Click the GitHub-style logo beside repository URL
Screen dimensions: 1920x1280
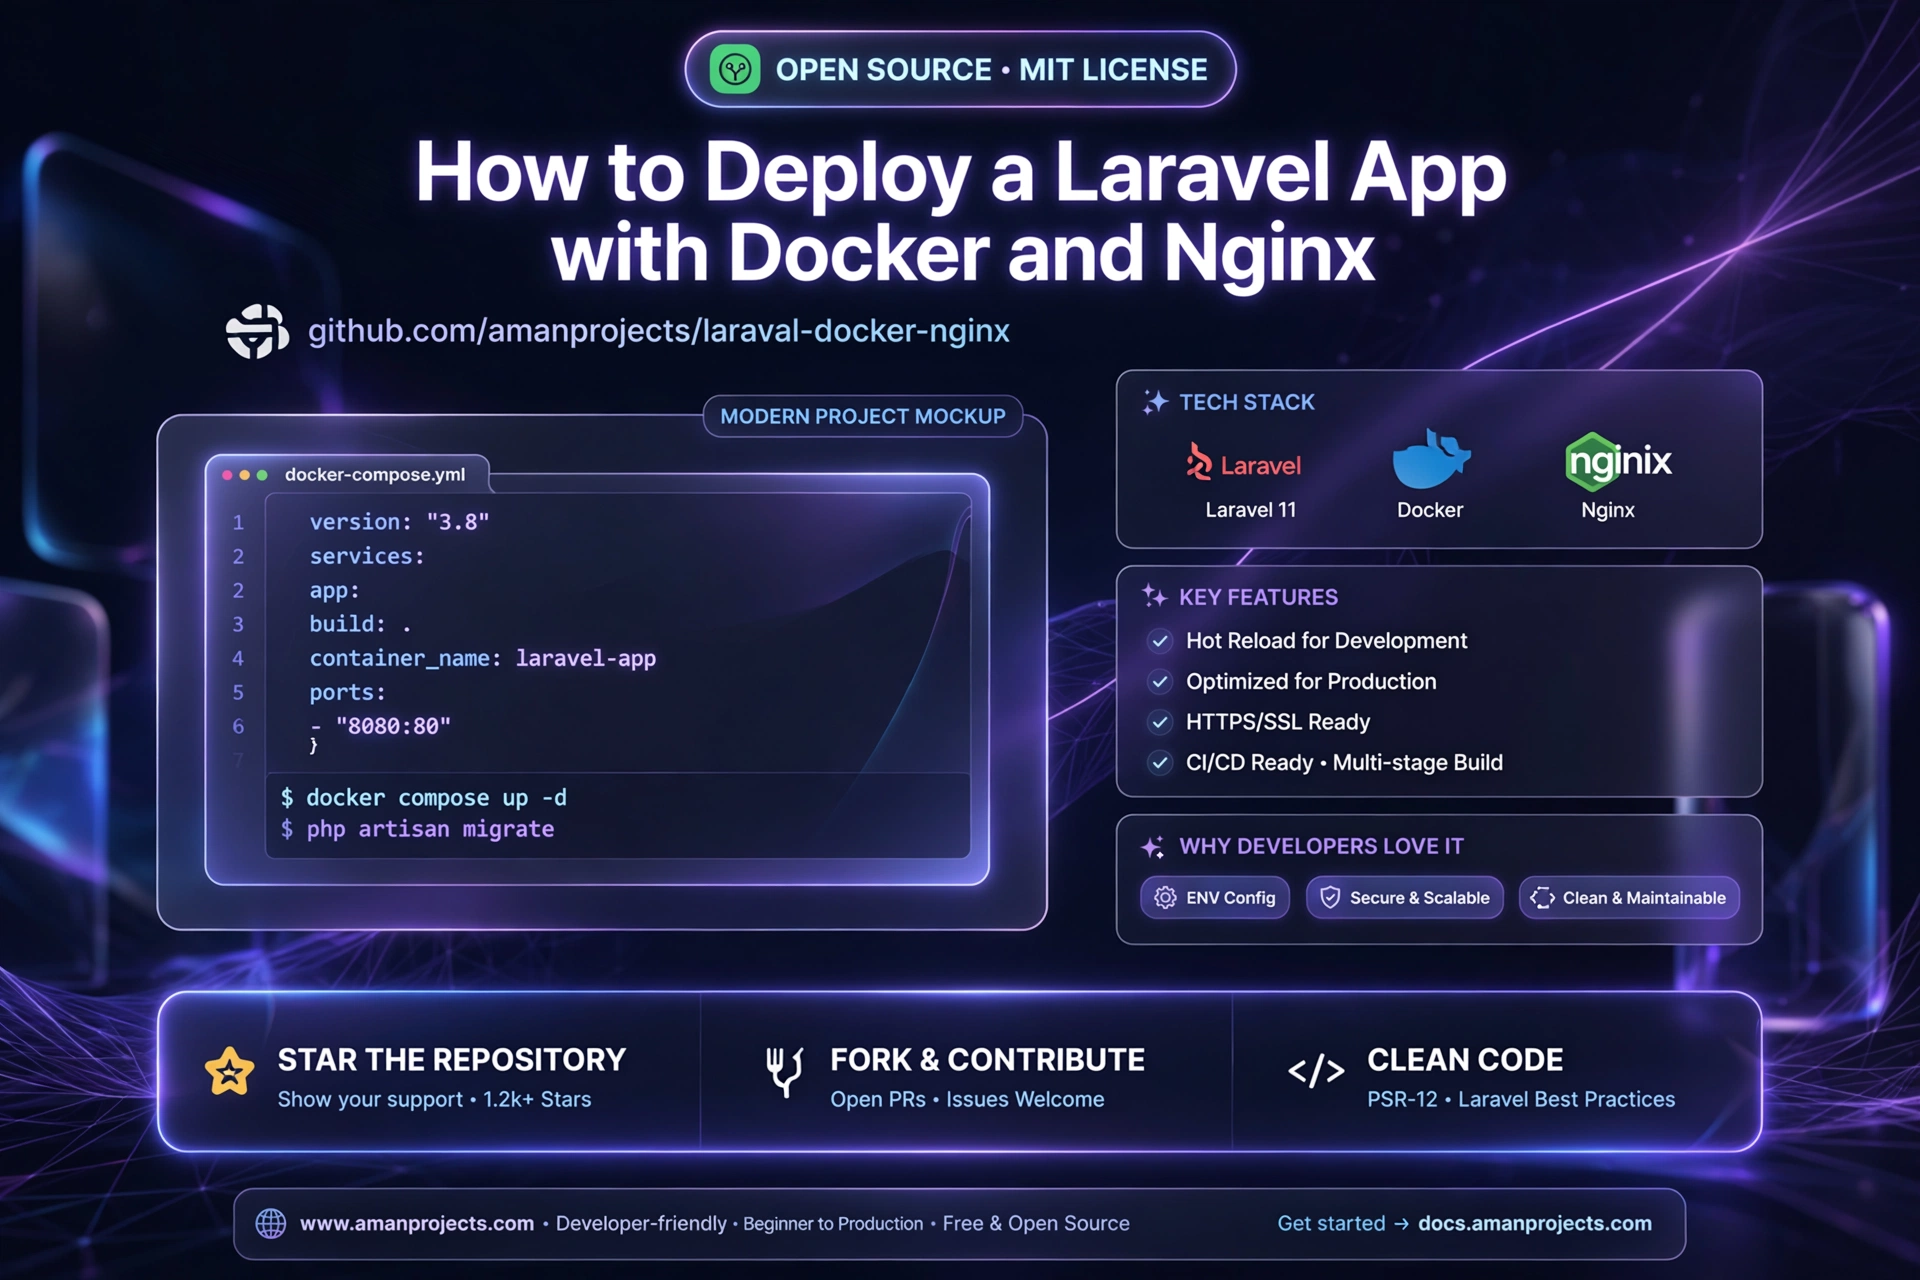tap(257, 331)
